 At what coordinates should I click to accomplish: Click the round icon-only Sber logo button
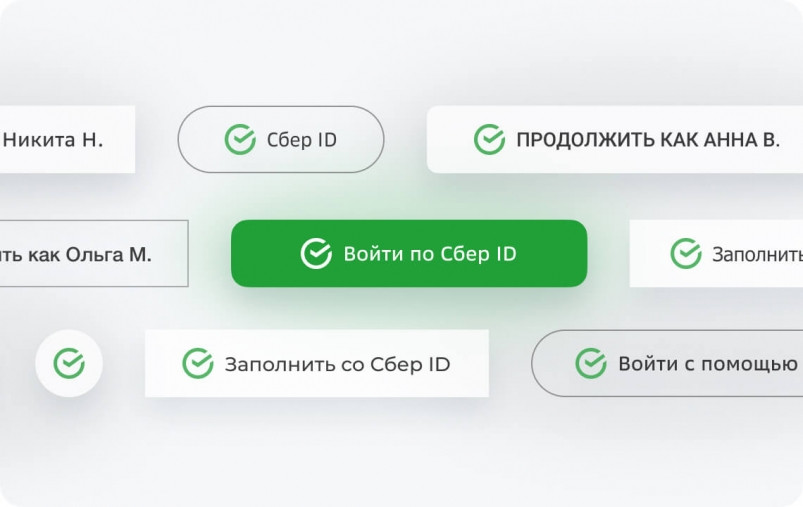click(69, 363)
